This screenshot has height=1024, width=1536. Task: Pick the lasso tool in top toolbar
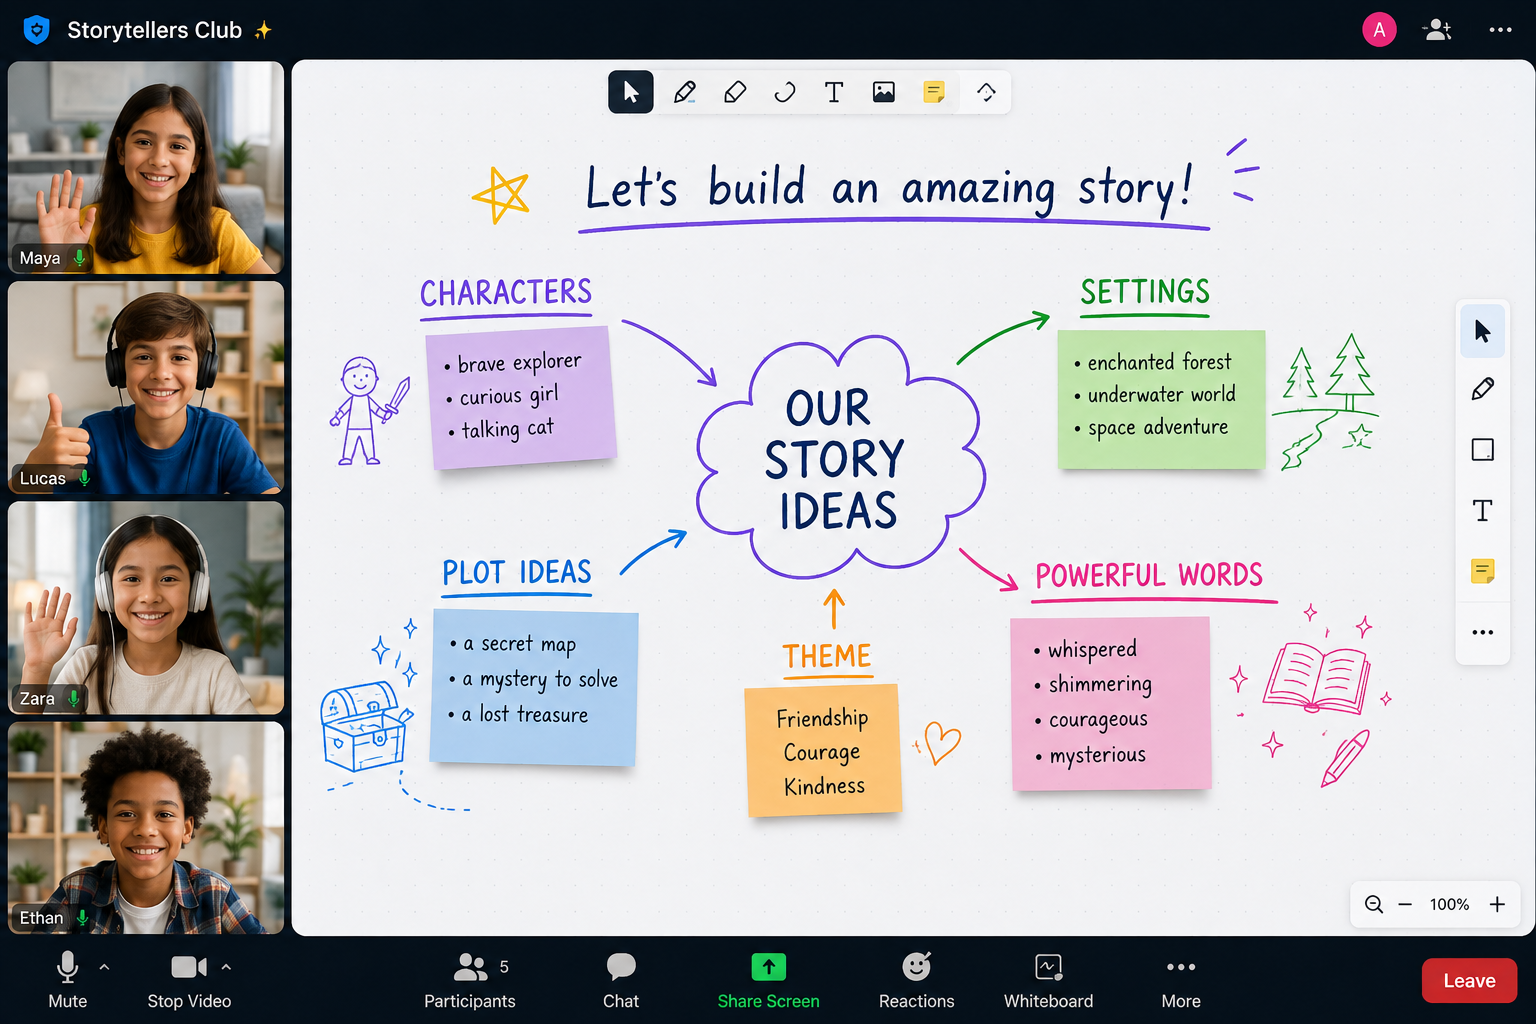(x=785, y=92)
